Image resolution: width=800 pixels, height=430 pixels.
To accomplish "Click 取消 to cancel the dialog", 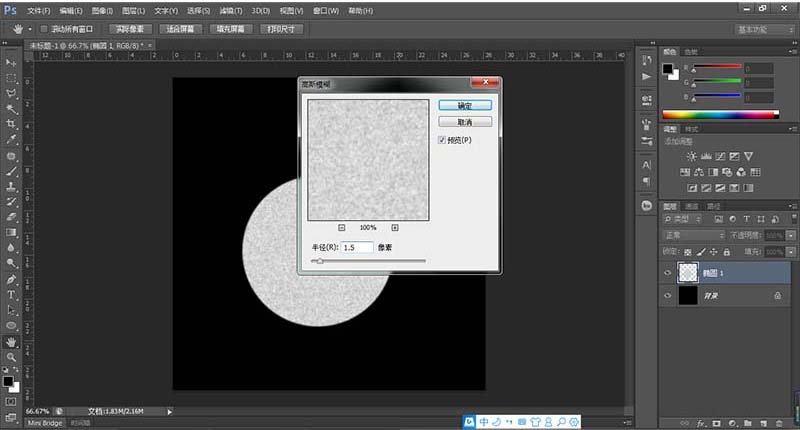I will (x=464, y=122).
